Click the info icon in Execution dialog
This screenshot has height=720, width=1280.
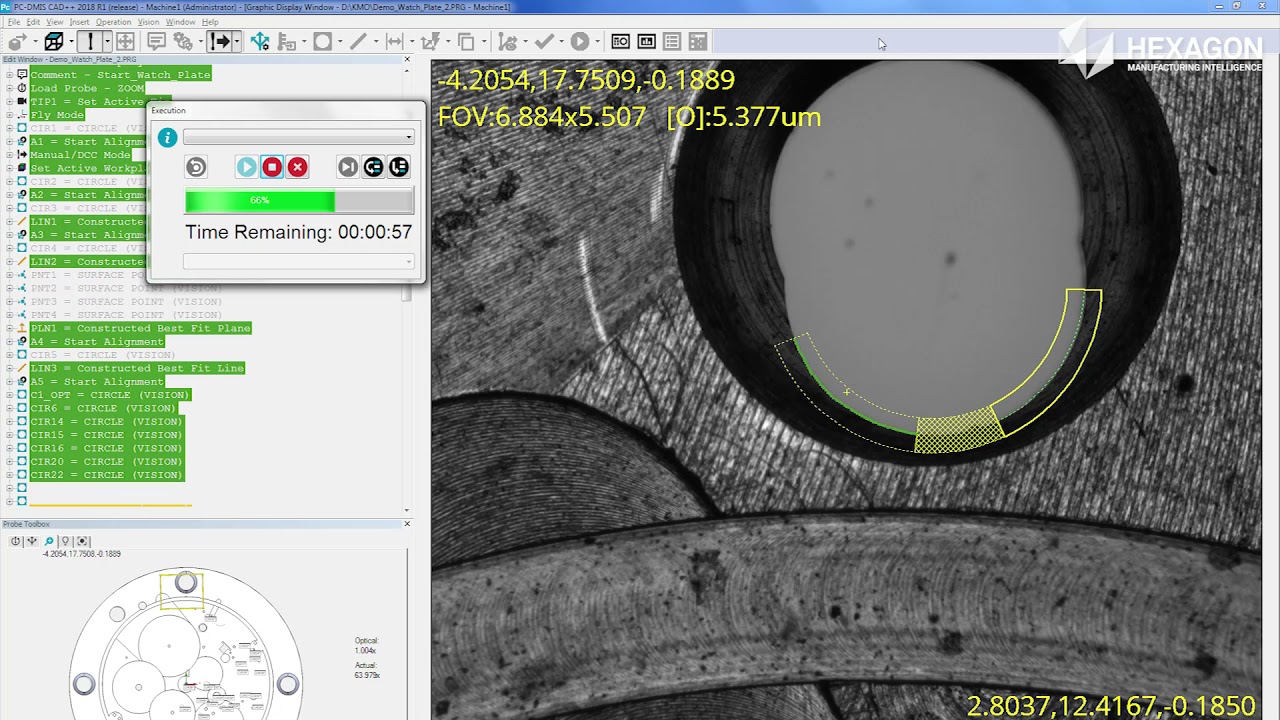click(167, 137)
